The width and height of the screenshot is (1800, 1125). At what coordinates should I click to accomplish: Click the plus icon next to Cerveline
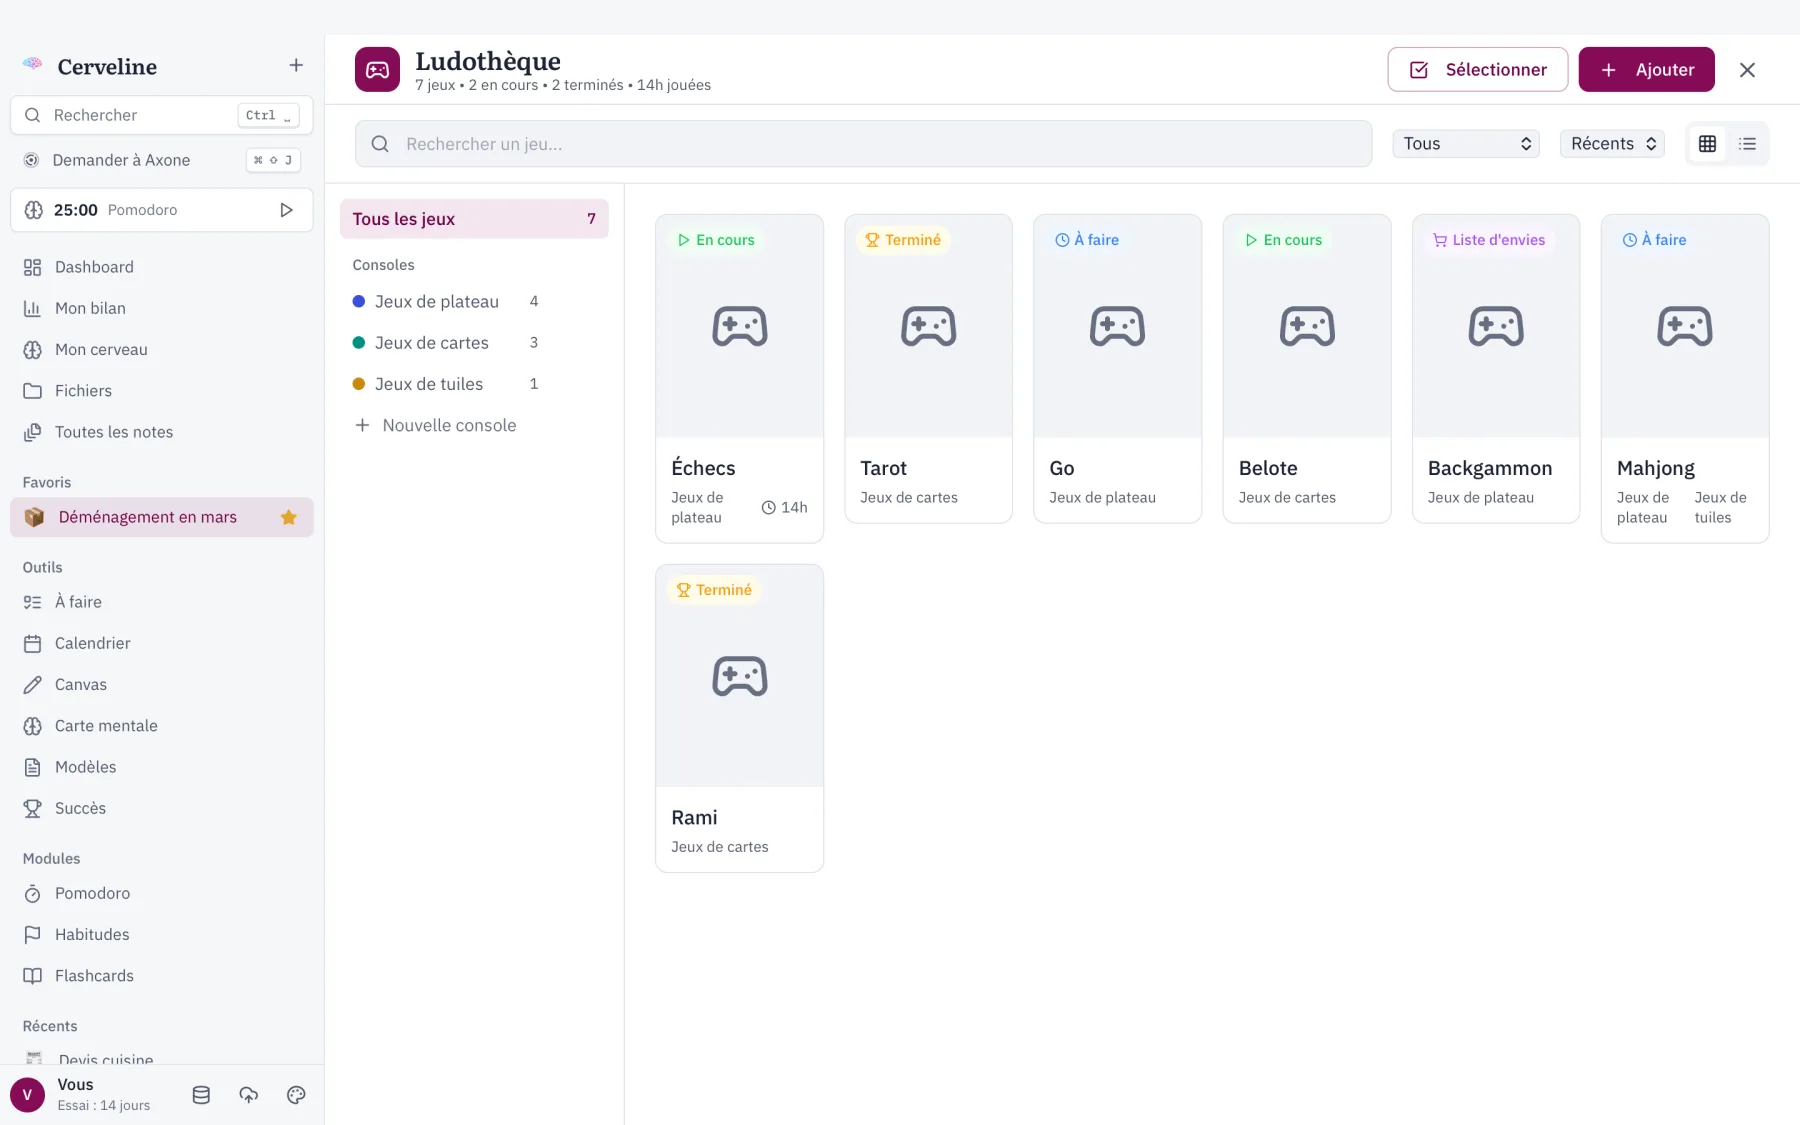point(296,66)
